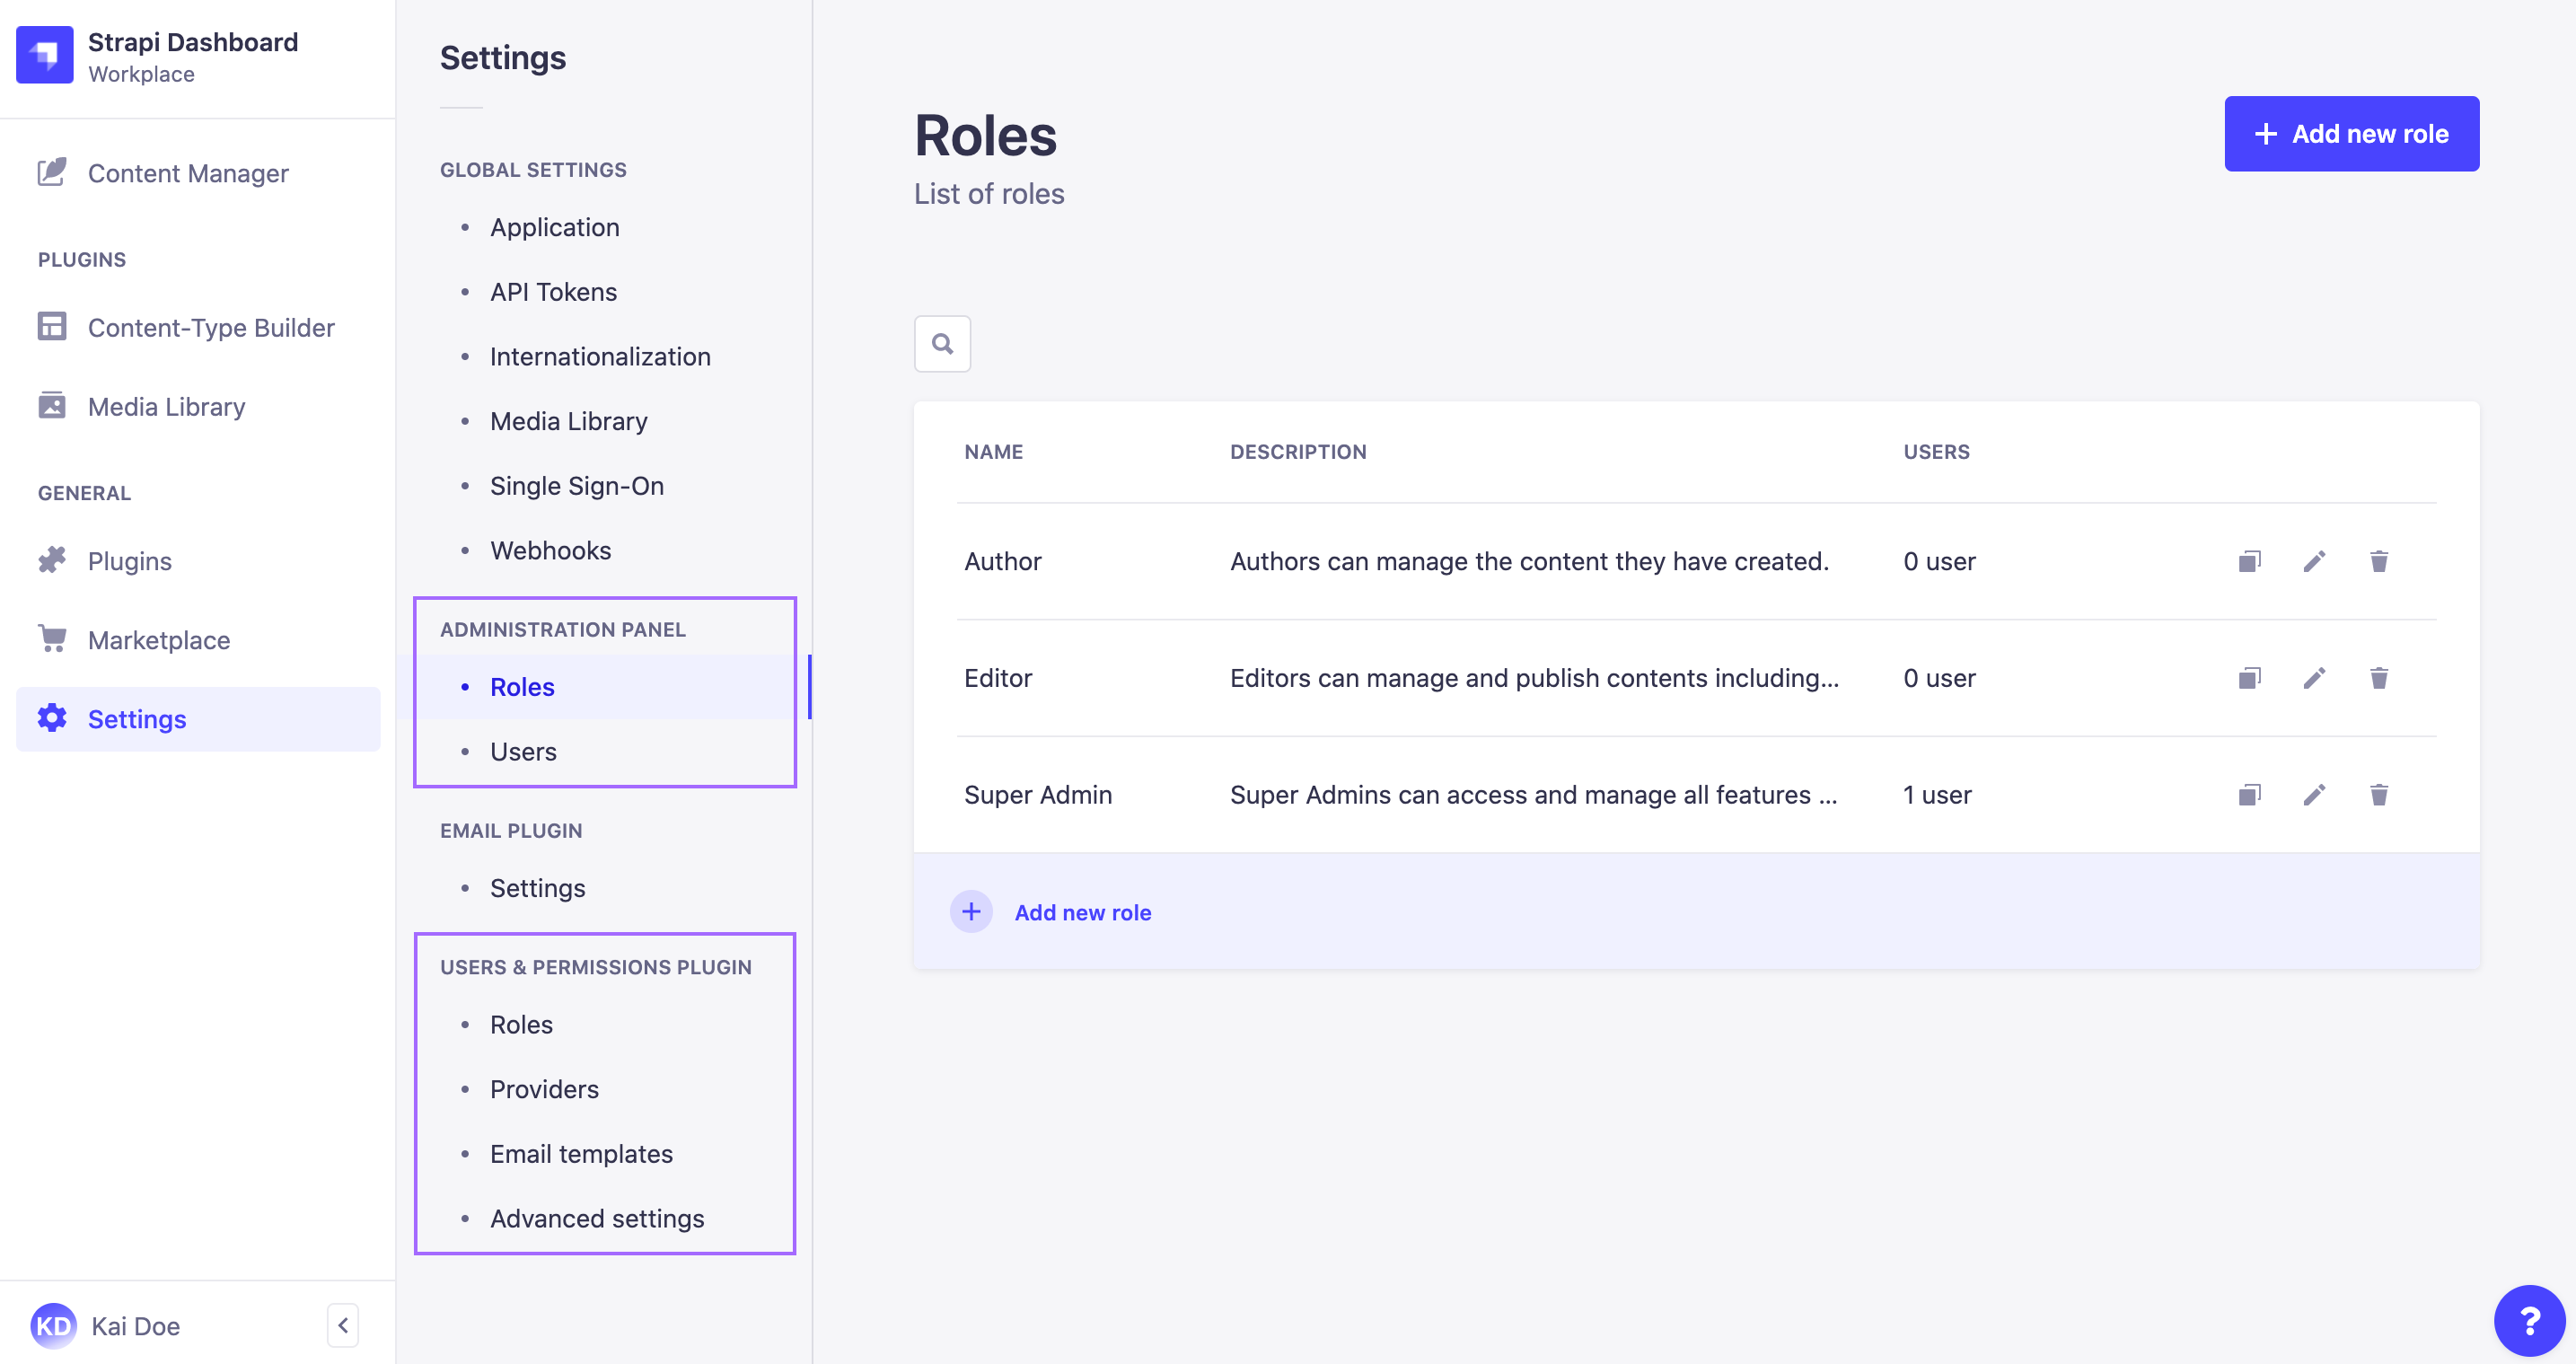Delete the Super Admin role

click(x=2380, y=794)
